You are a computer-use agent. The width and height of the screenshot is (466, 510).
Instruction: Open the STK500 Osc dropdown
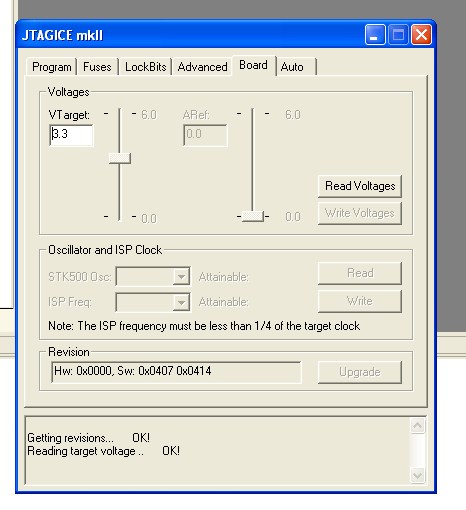(x=153, y=276)
